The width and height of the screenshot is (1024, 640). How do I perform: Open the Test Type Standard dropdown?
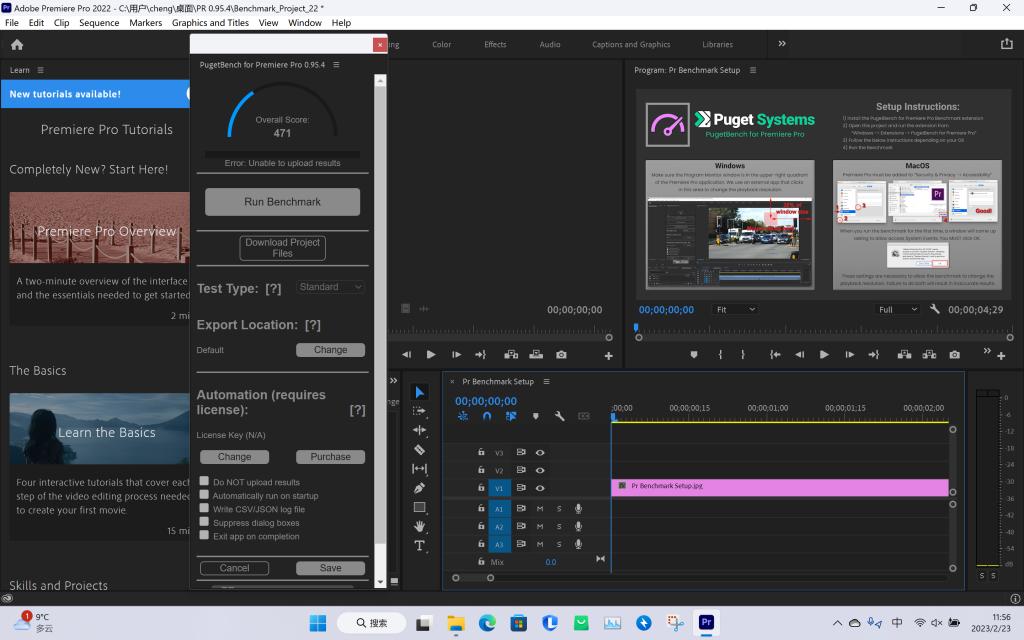pos(330,287)
